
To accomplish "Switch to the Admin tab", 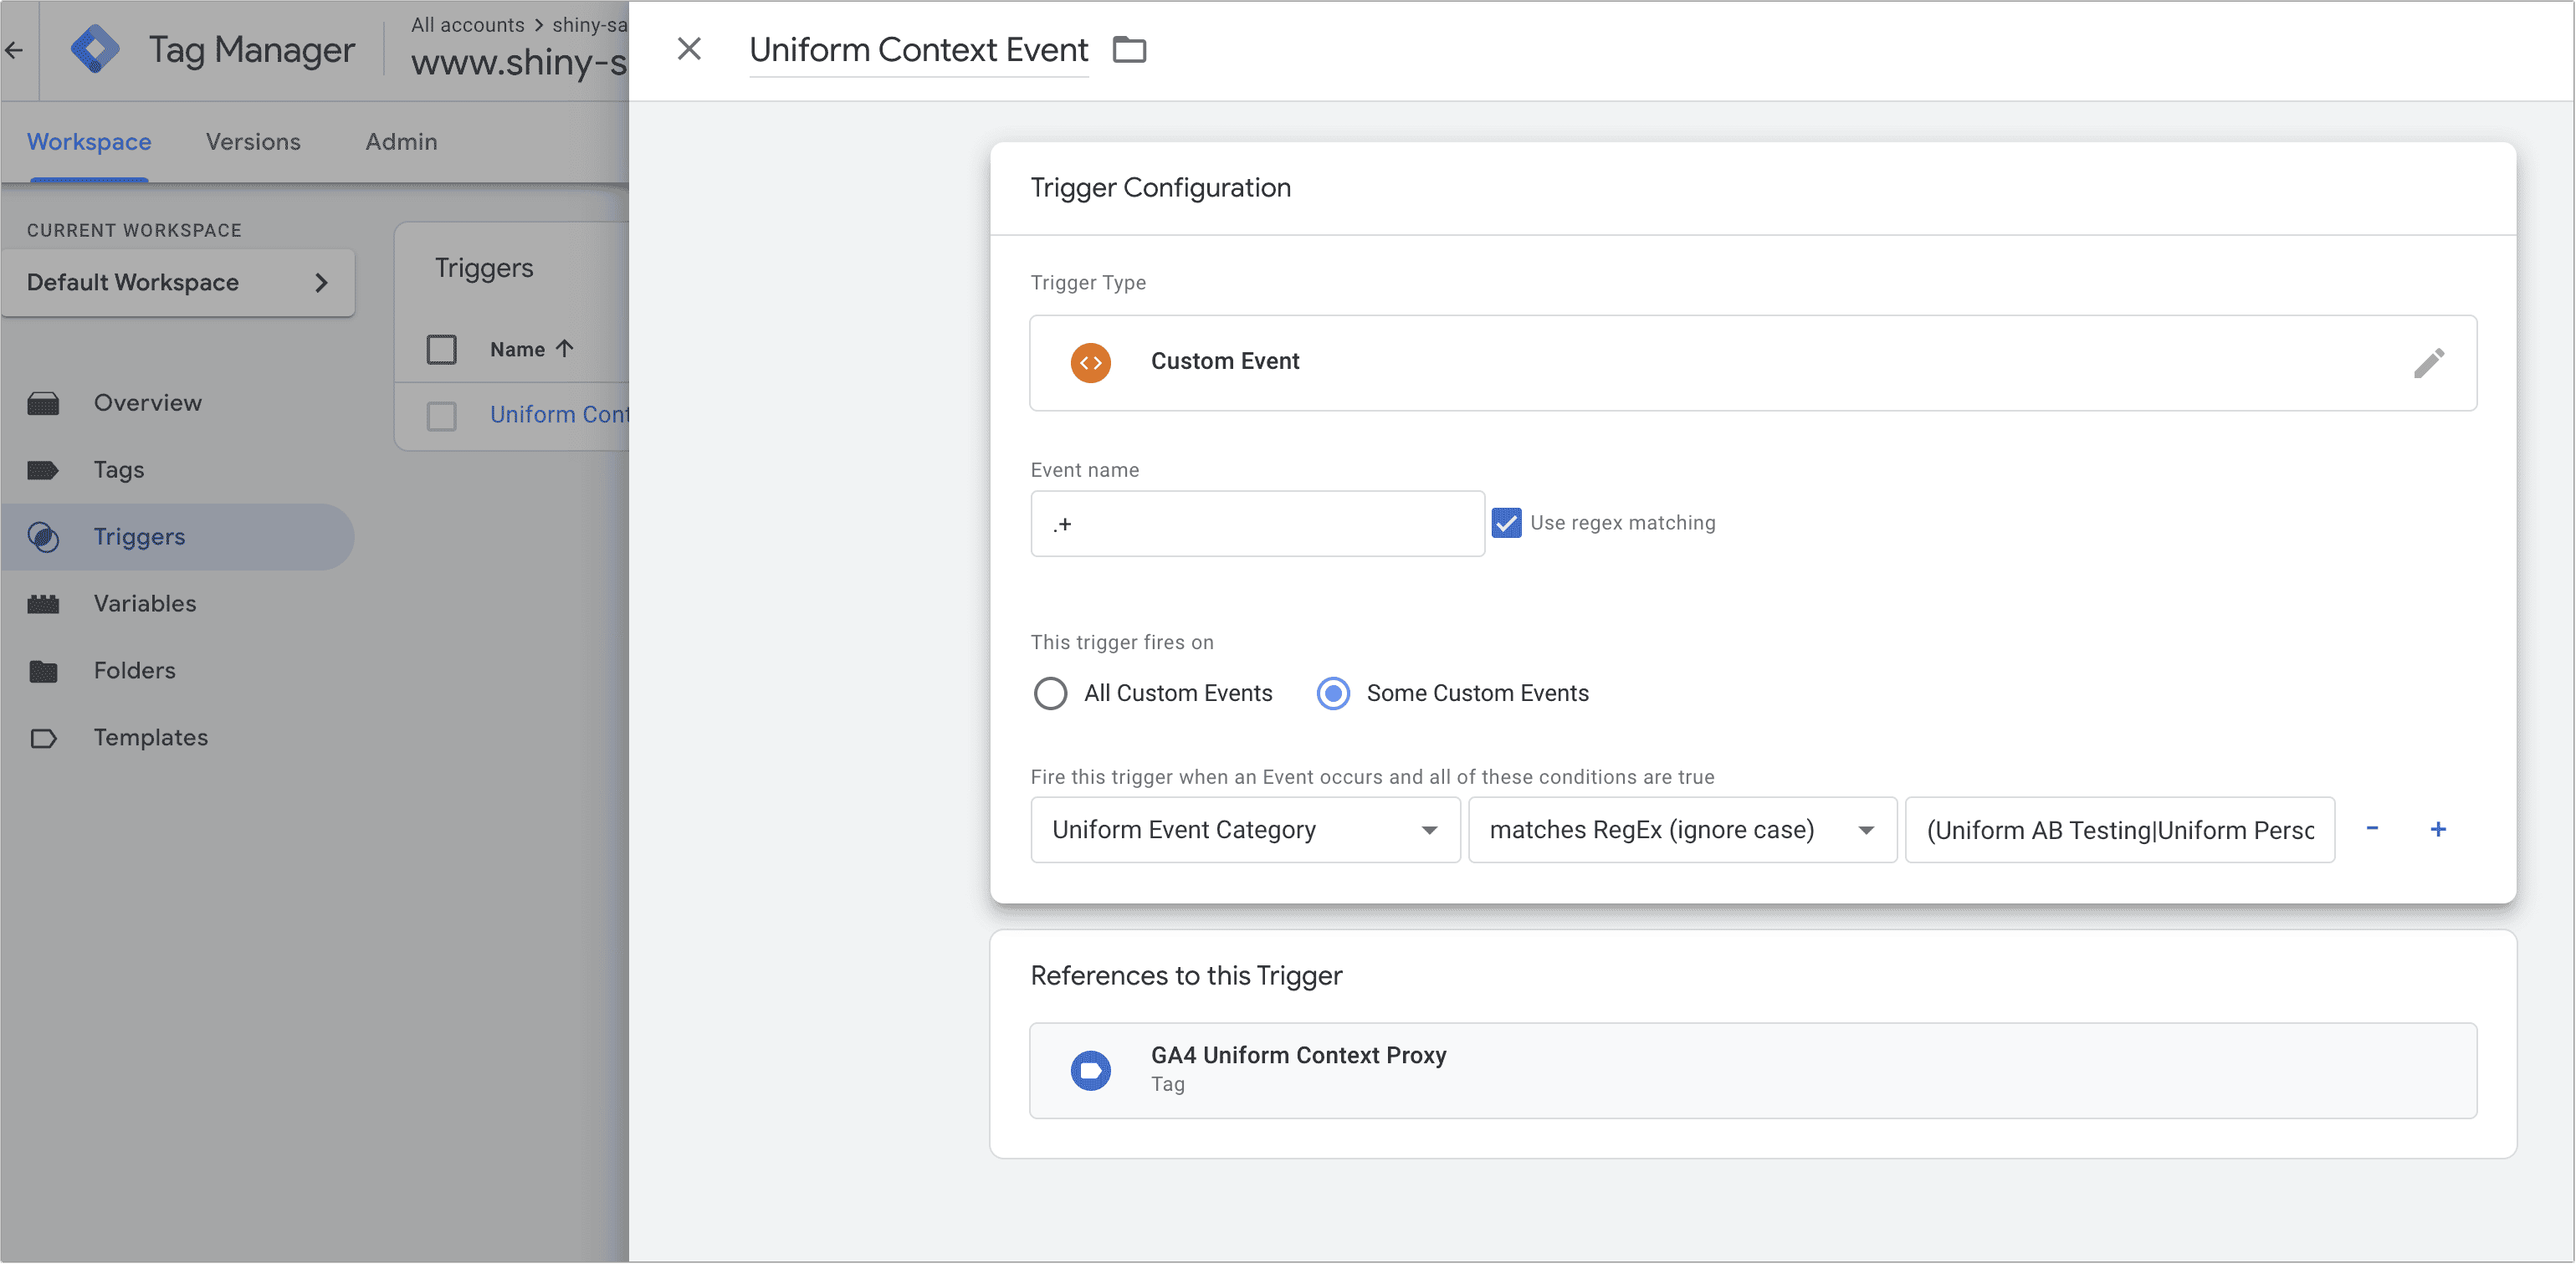I will (x=401, y=142).
